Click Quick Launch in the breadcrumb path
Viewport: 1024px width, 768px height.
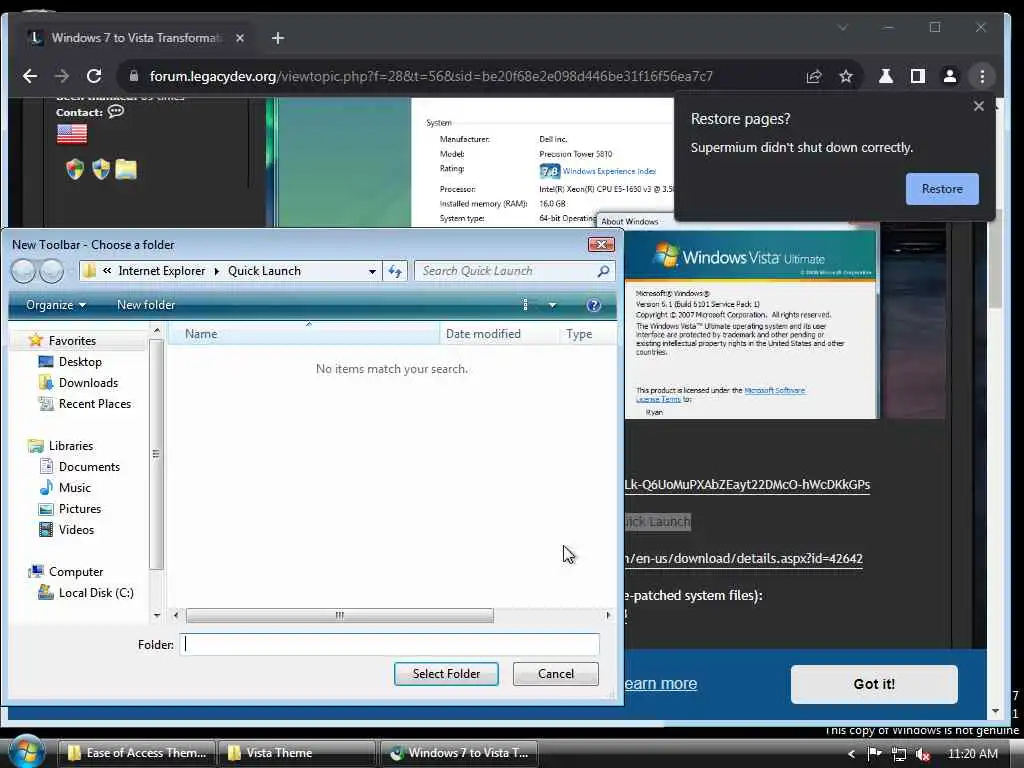click(x=264, y=271)
